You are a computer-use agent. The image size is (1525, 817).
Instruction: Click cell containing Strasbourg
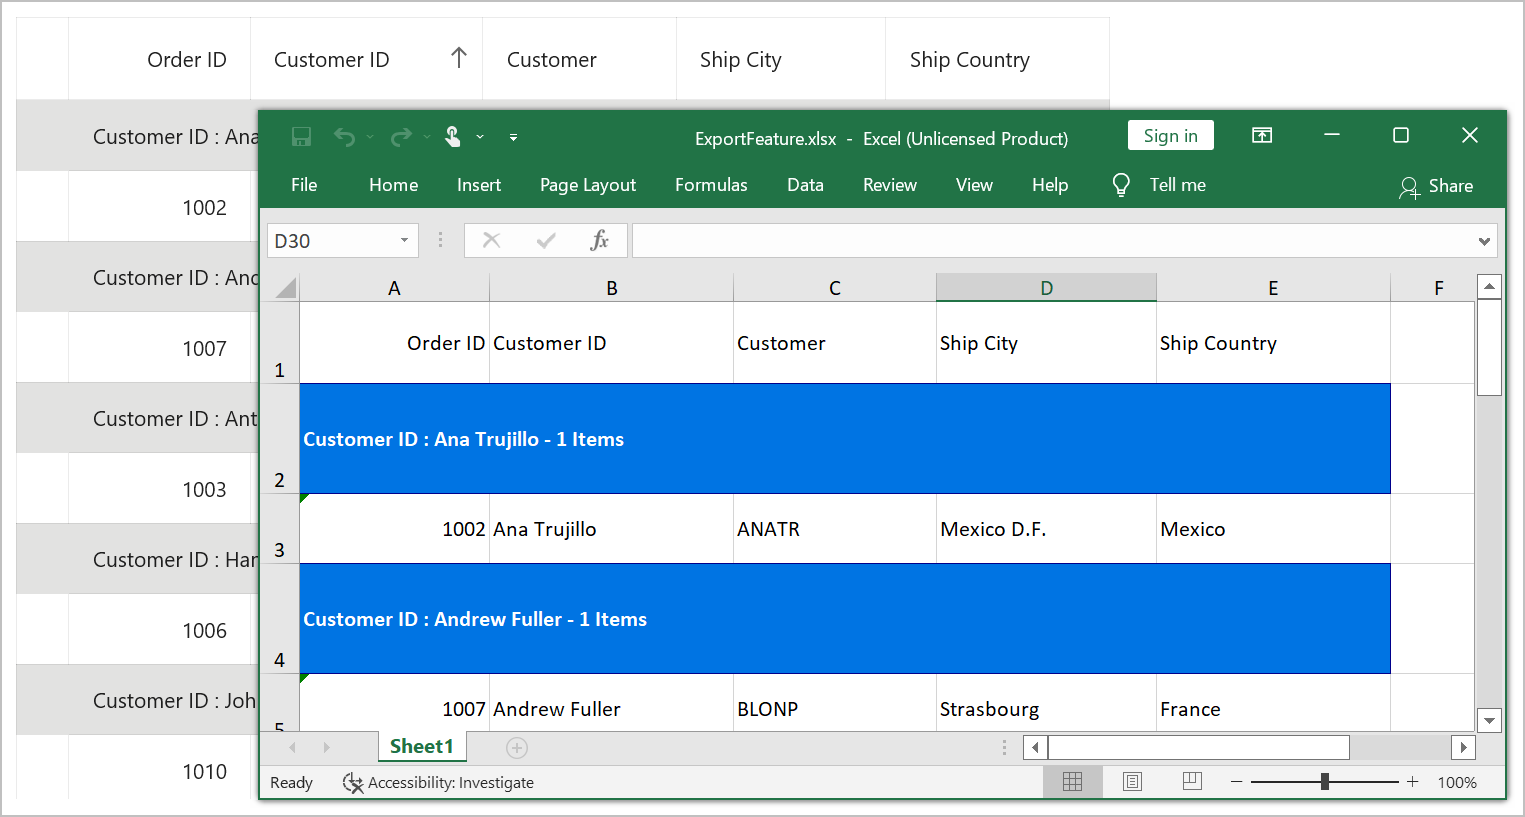coord(1046,703)
